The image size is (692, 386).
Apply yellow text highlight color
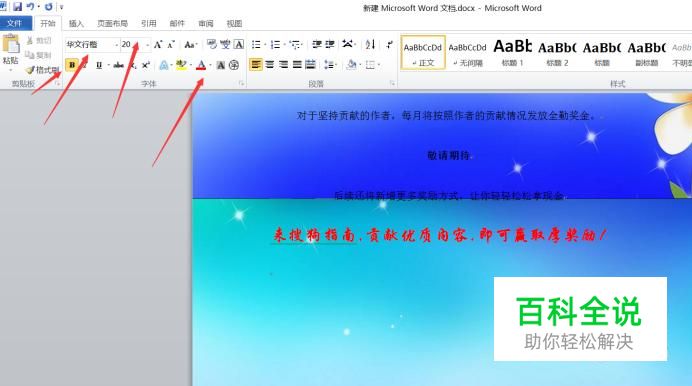[x=181, y=65]
